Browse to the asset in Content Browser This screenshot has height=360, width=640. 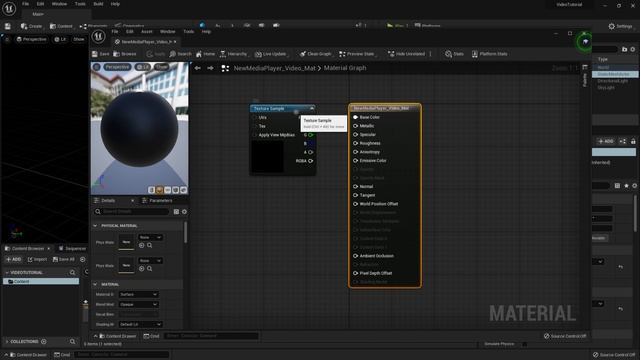[x=125, y=54]
